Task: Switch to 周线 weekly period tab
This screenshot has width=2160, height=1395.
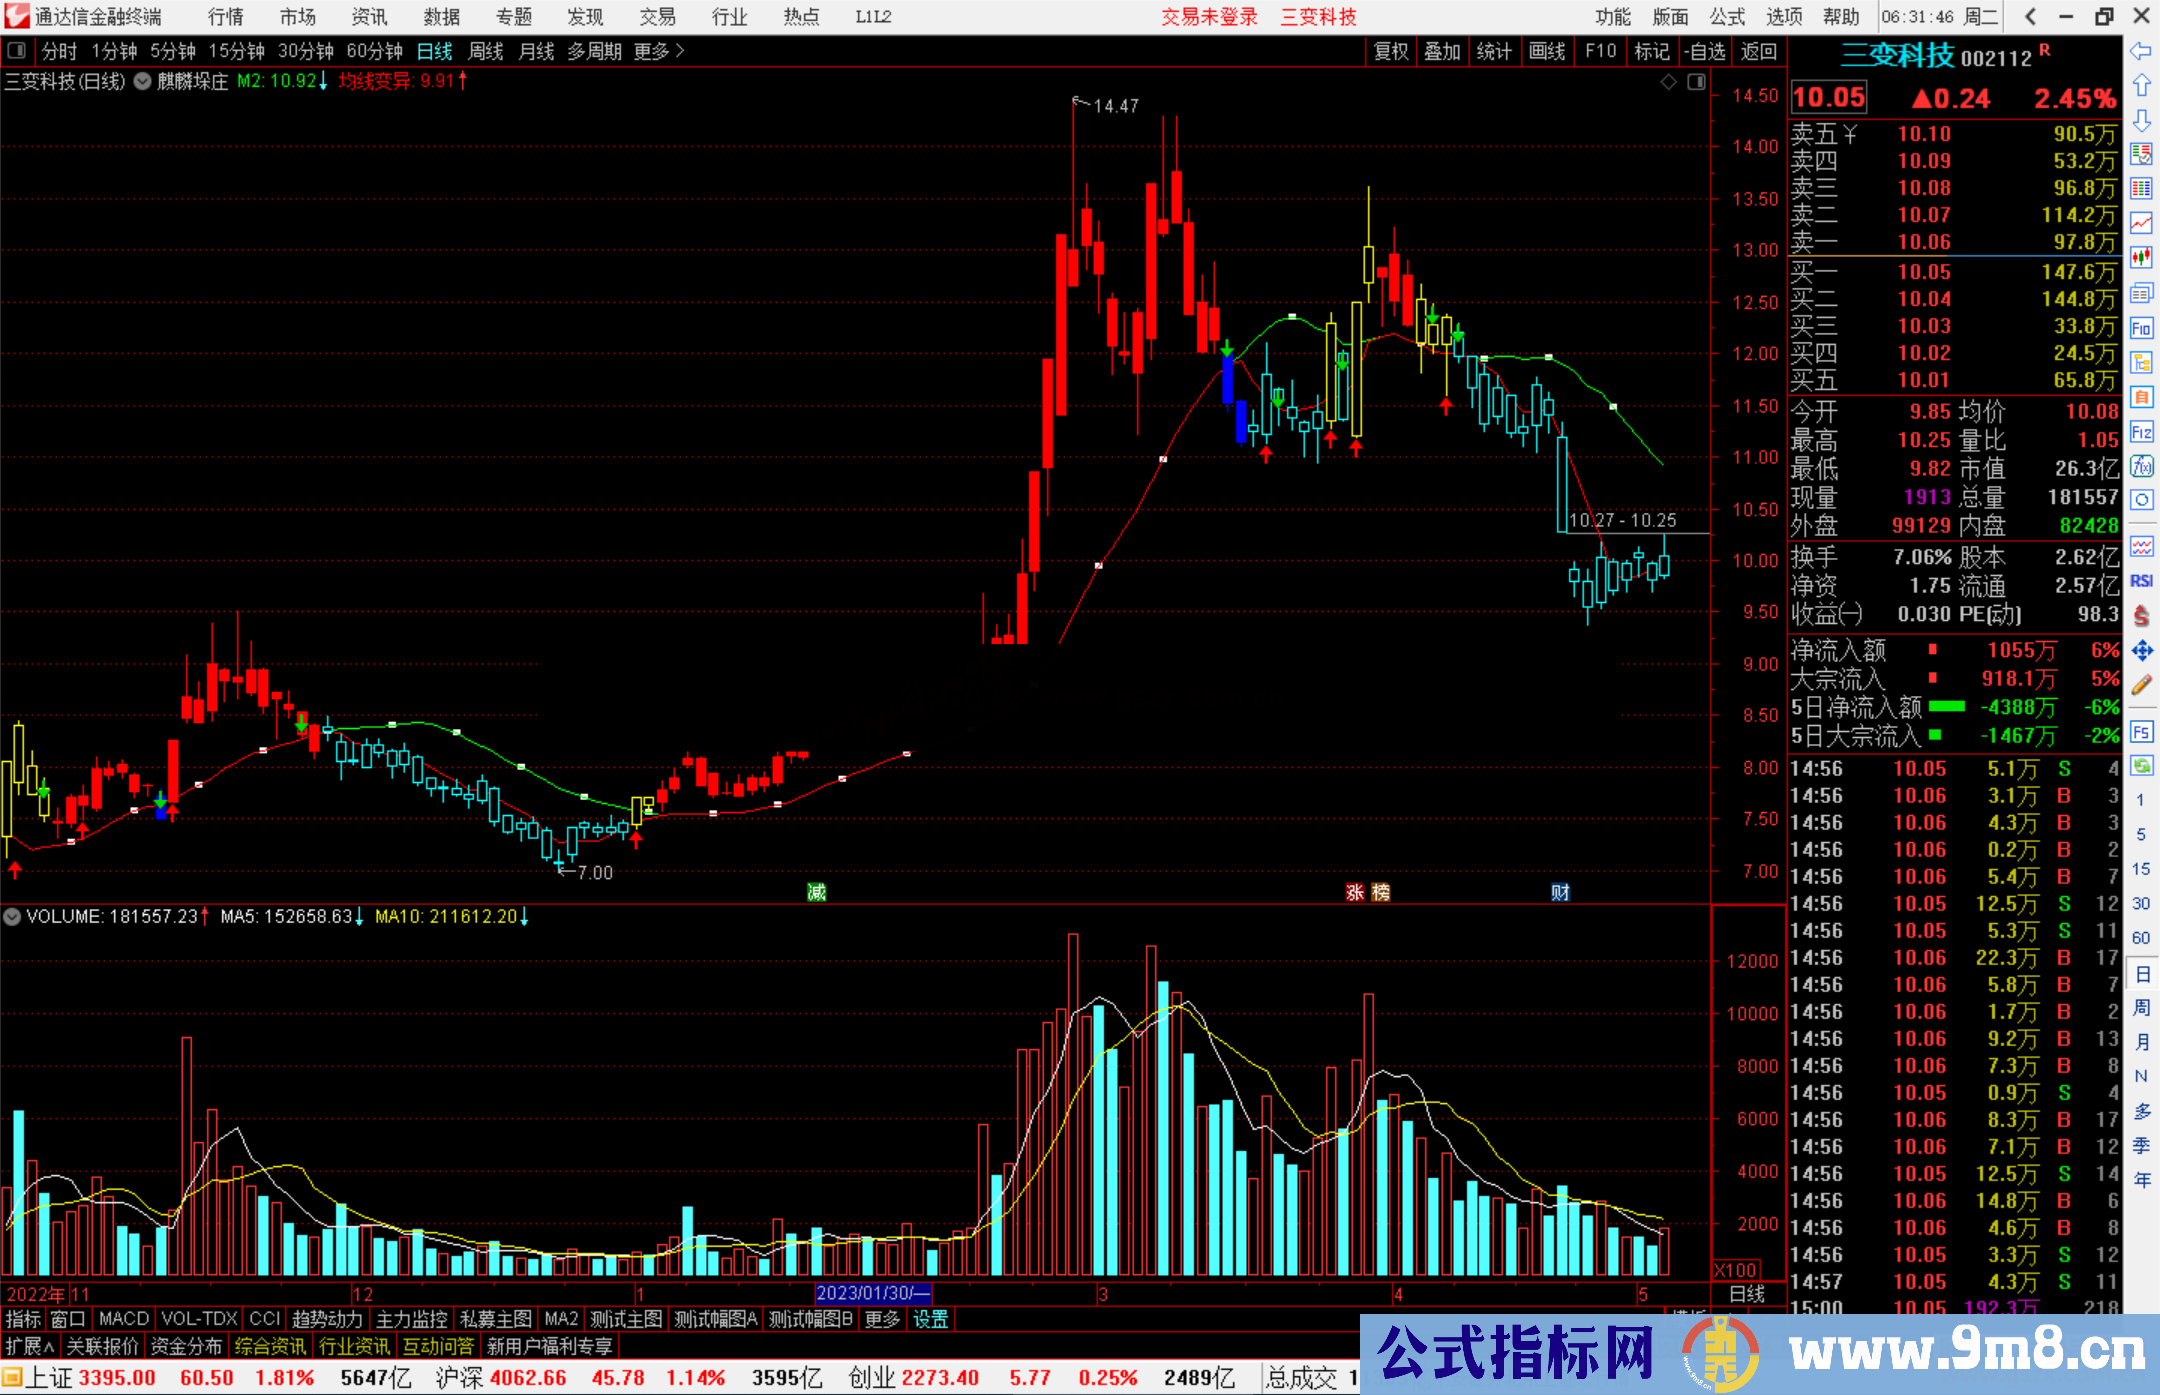Action: [x=486, y=51]
